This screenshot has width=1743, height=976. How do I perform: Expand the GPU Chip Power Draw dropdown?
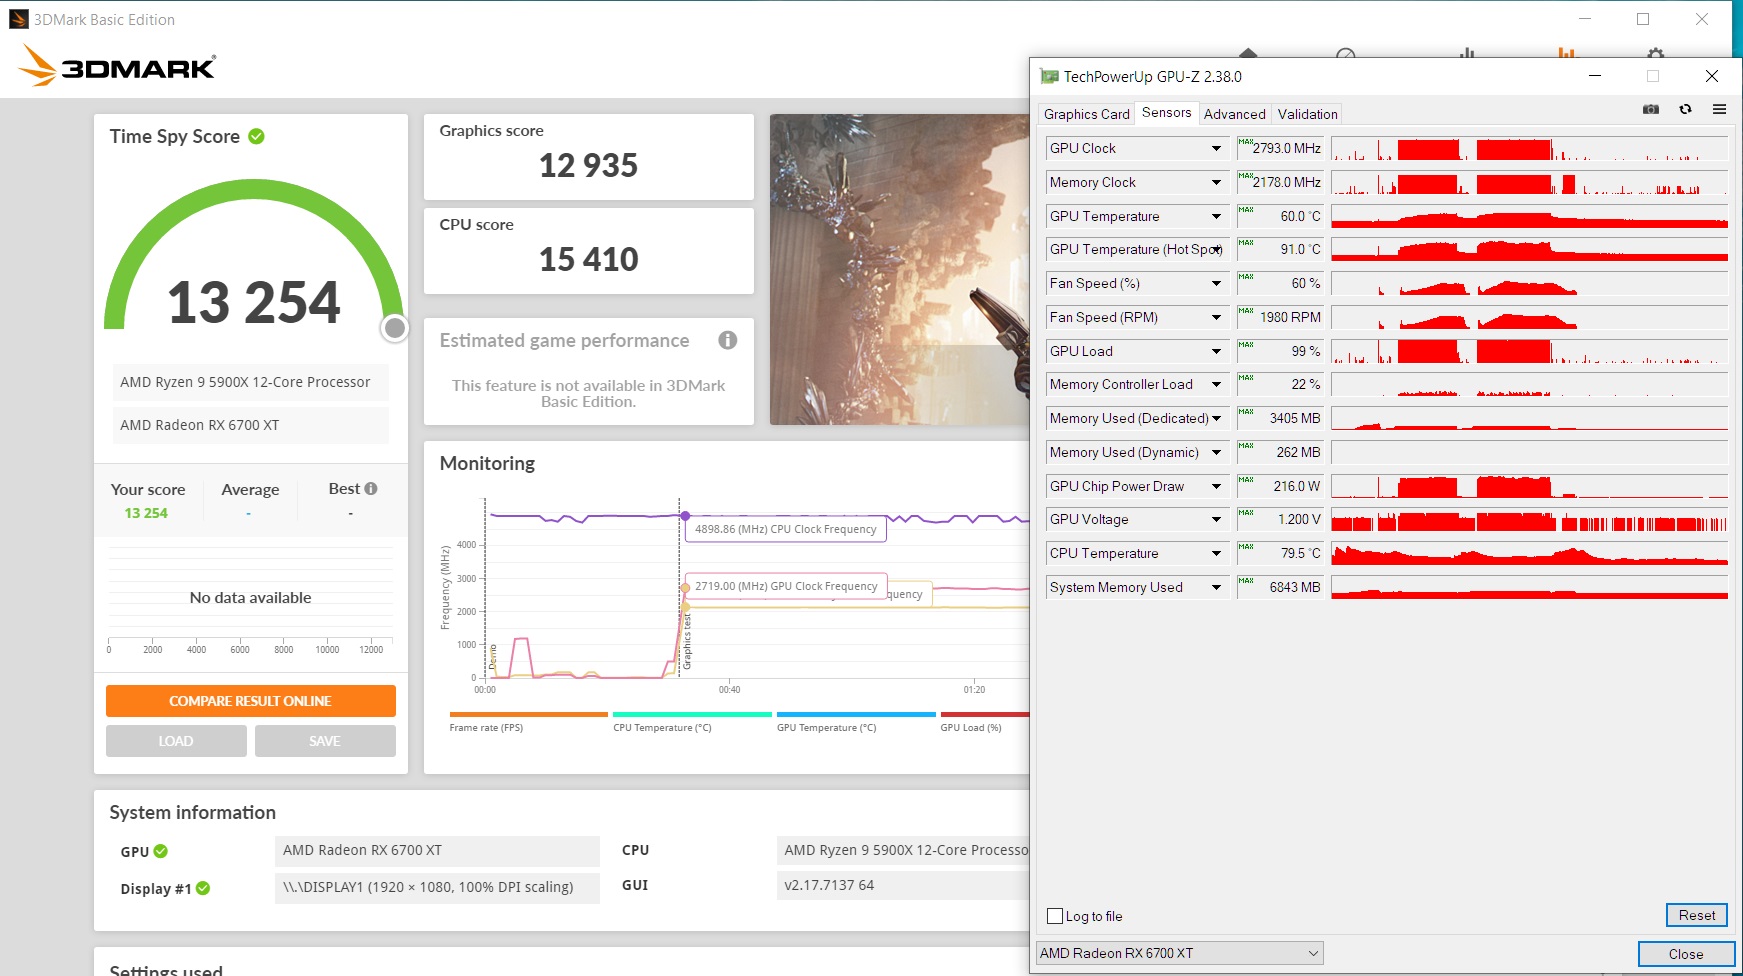pos(1216,486)
